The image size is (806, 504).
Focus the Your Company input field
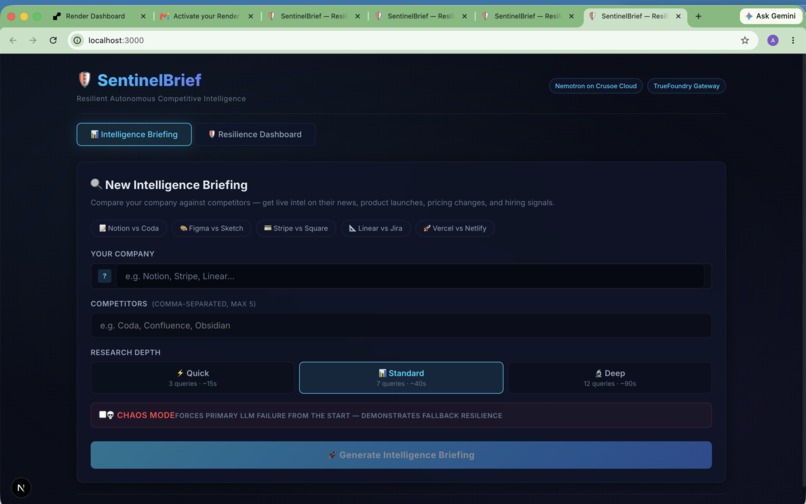(410, 276)
